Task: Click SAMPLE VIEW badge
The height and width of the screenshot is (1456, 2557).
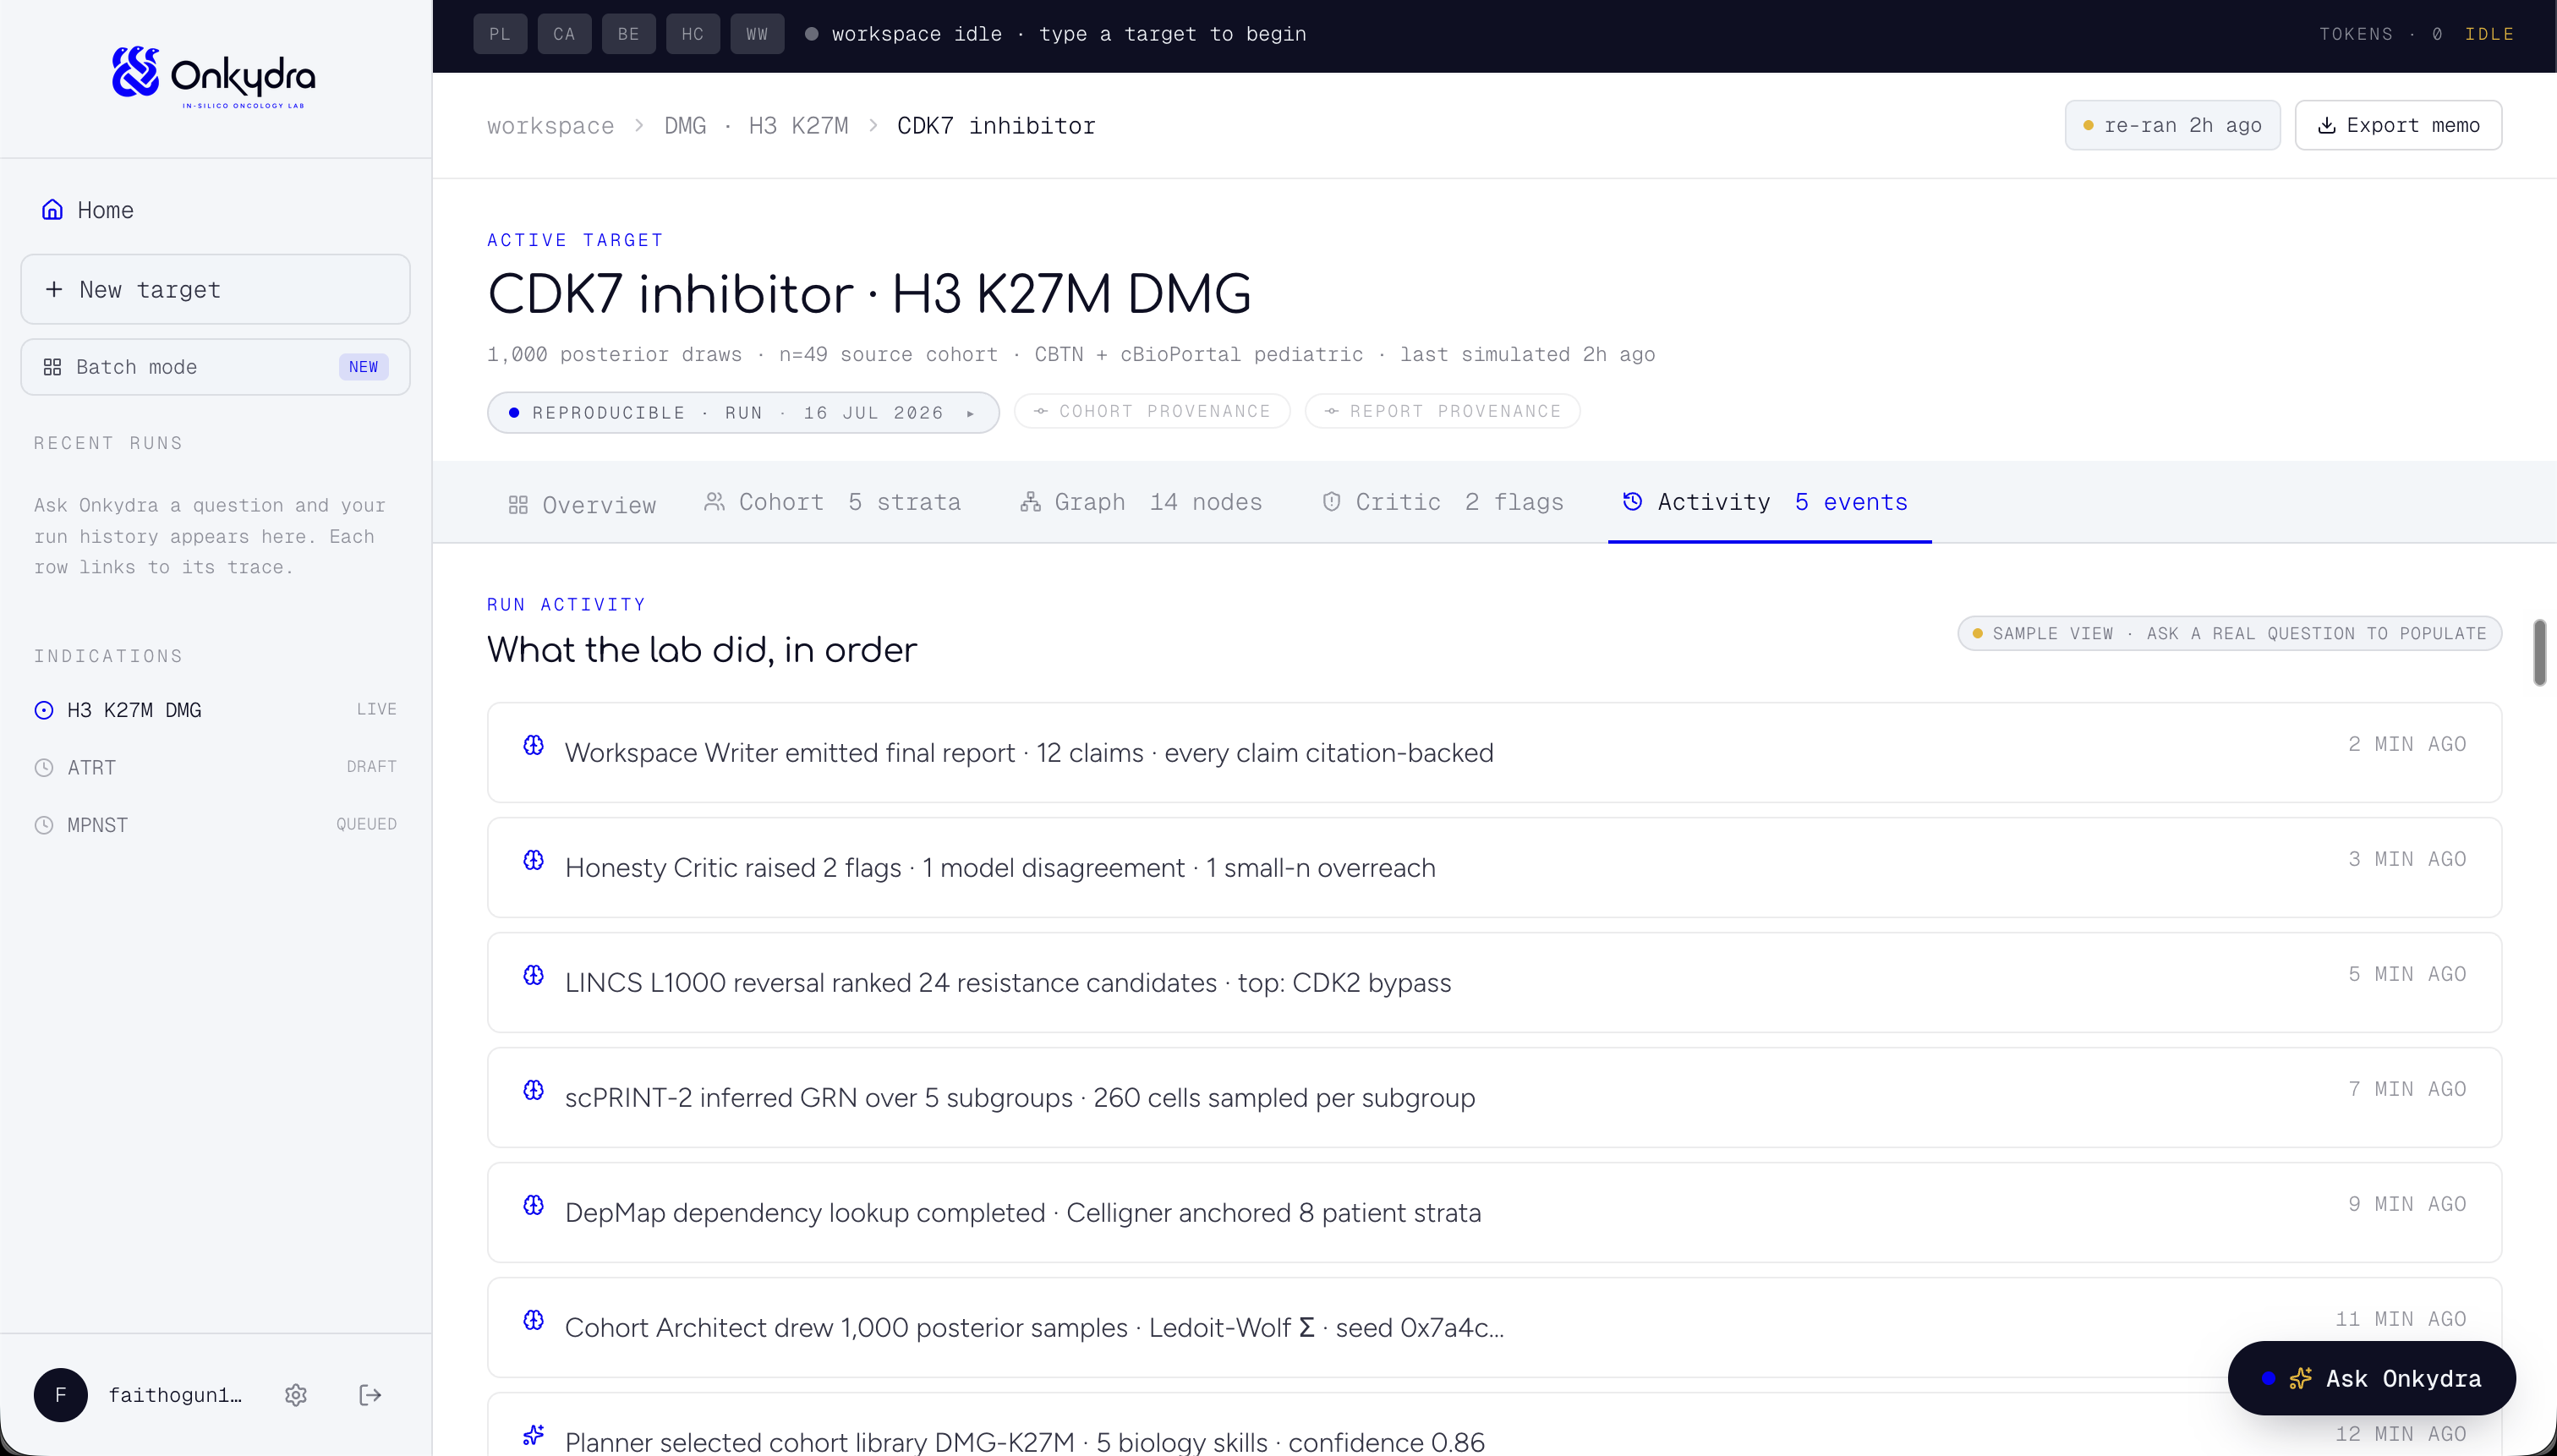Action: click(x=2229, y=633)
